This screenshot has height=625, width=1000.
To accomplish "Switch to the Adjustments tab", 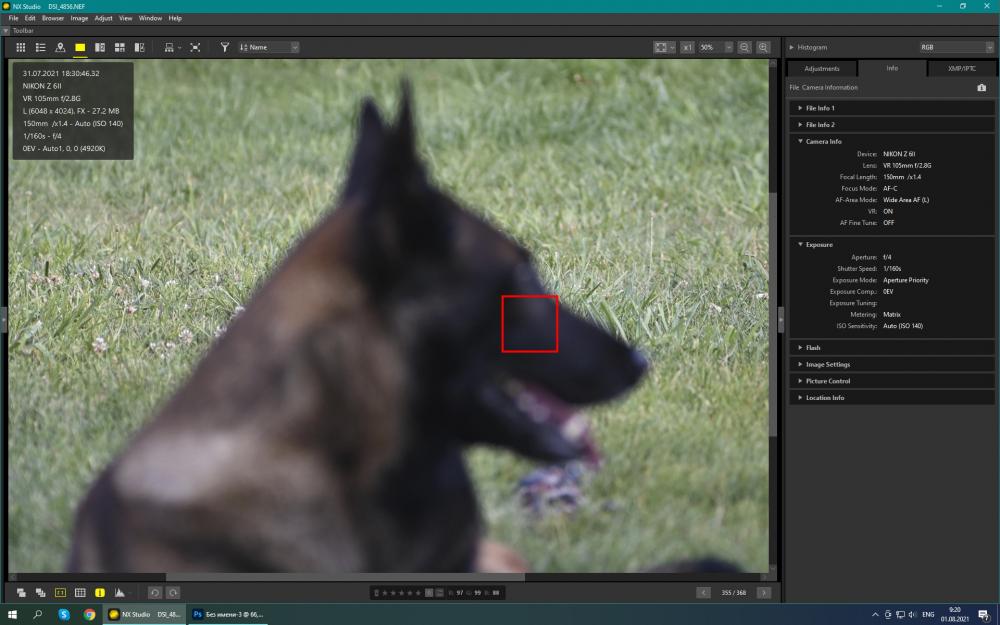I will [822, 68].
